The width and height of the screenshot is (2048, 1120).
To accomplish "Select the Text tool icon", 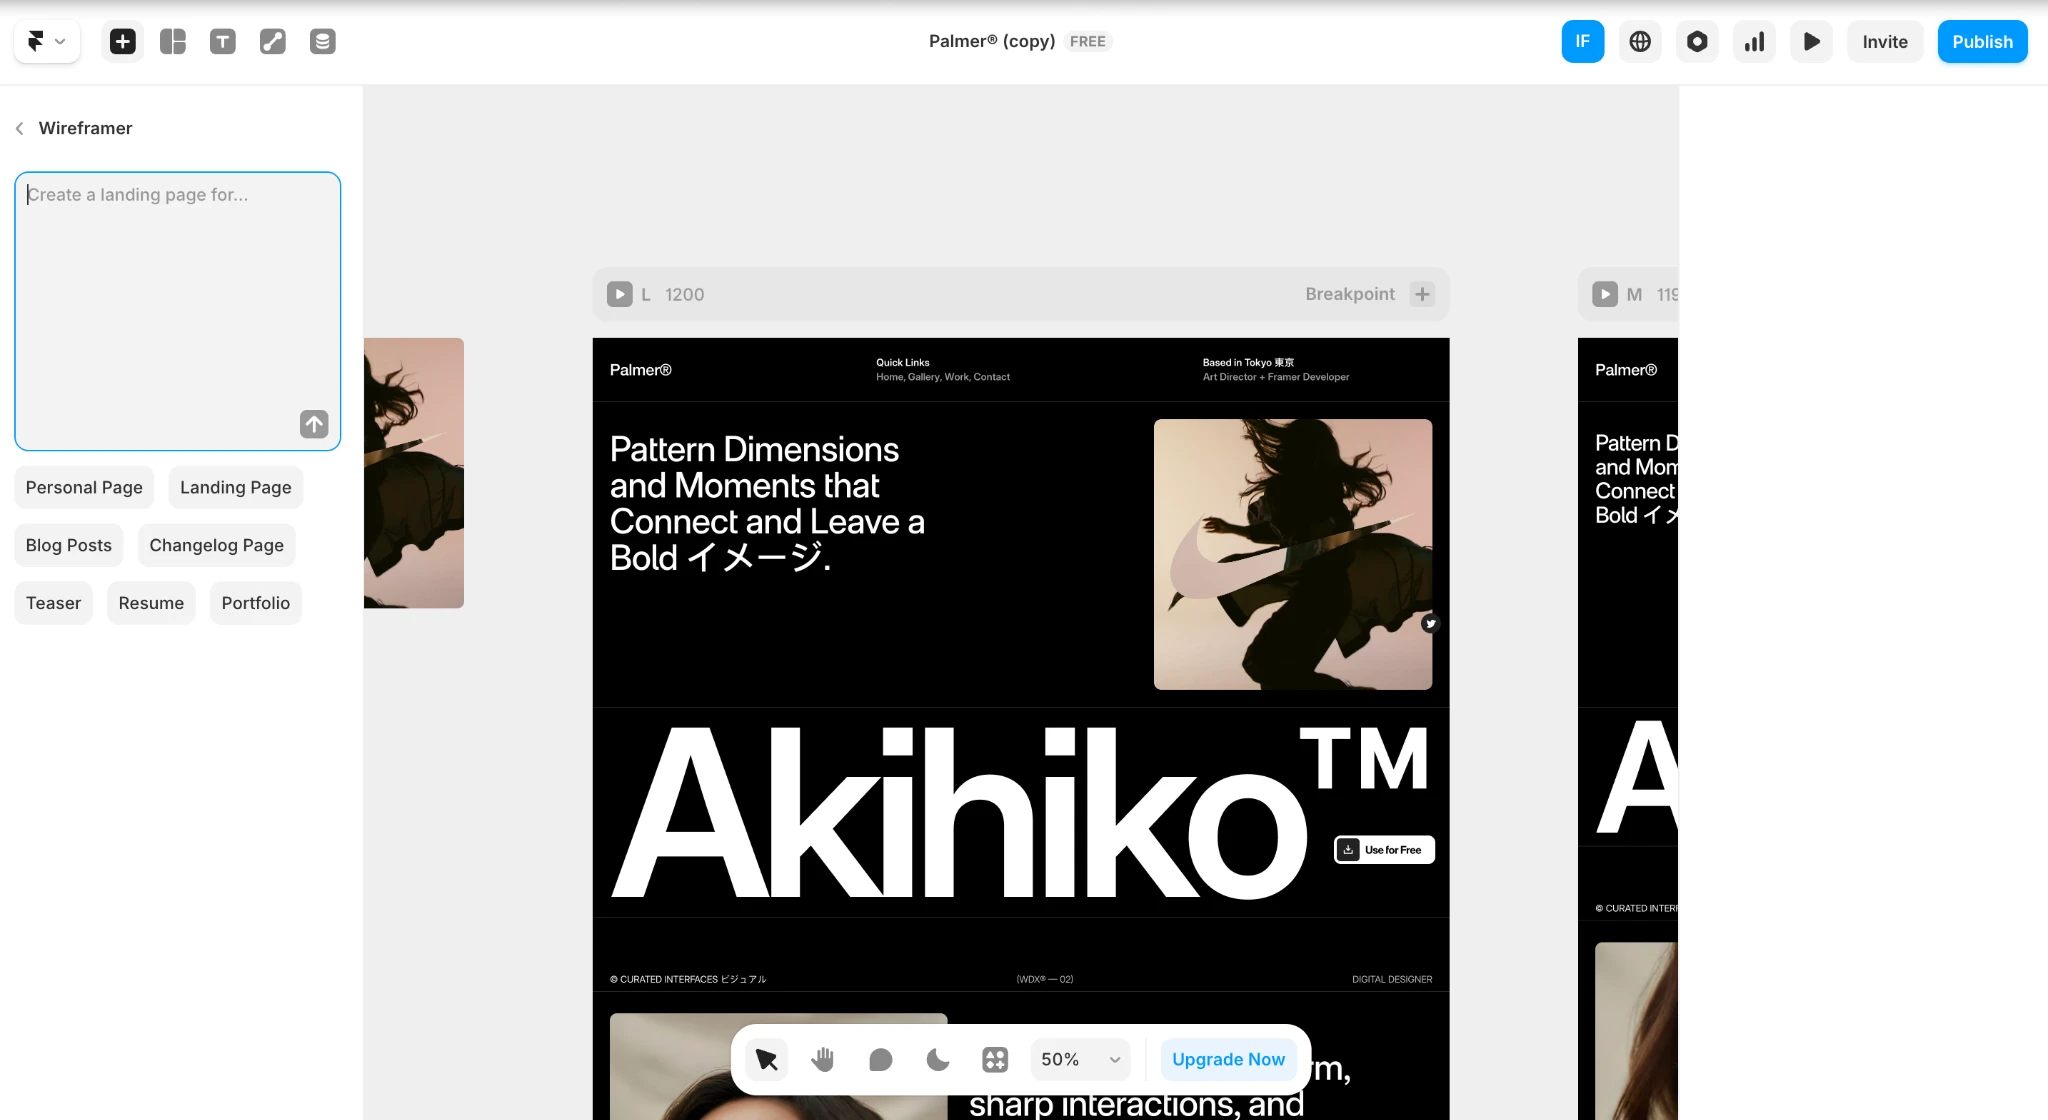I will pyautogui.click(x=223, y=41).
